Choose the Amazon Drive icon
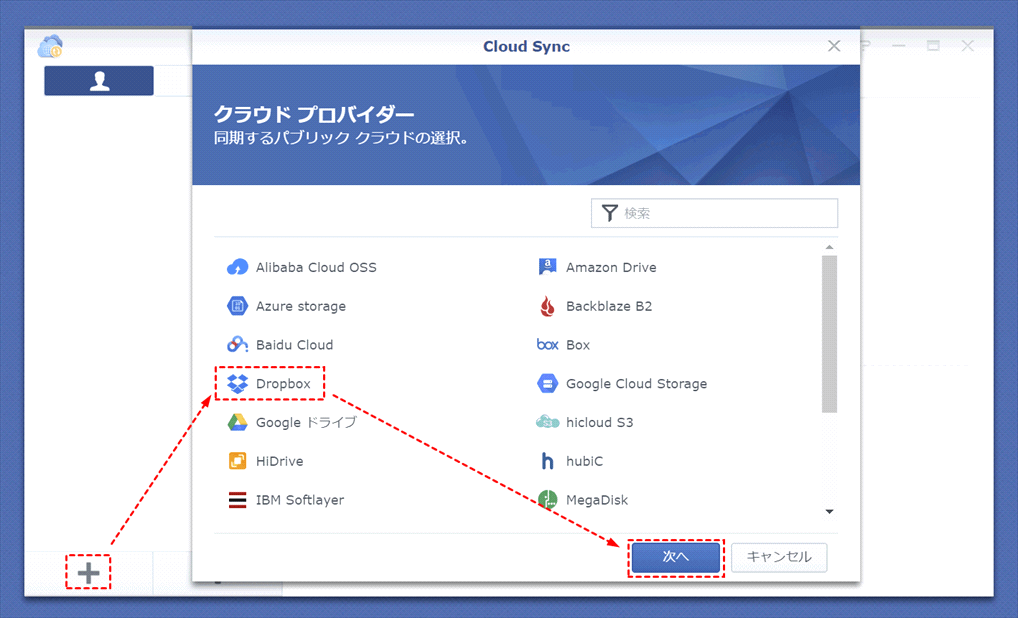 pos(547,267)
